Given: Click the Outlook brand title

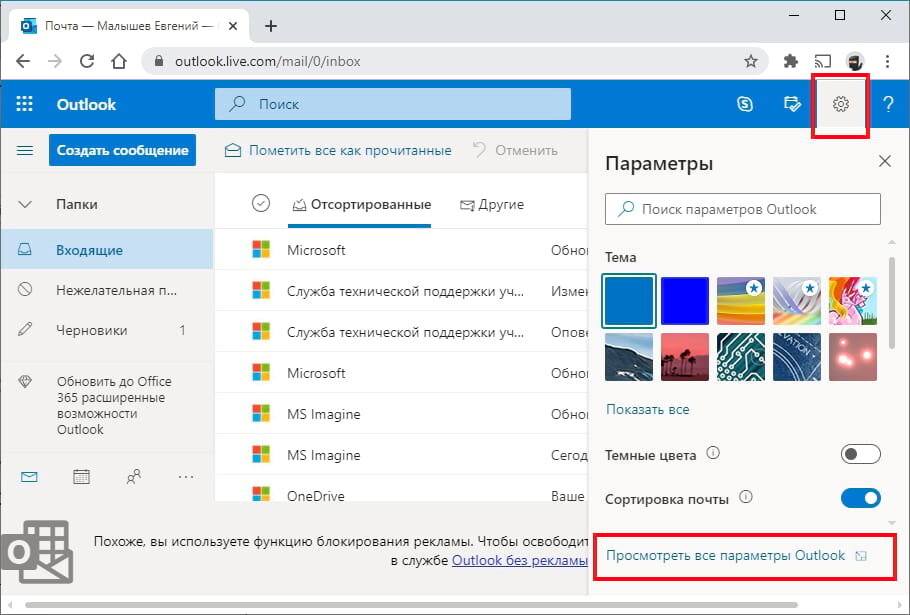Looking at the screenshot, I should coord(86,104).
